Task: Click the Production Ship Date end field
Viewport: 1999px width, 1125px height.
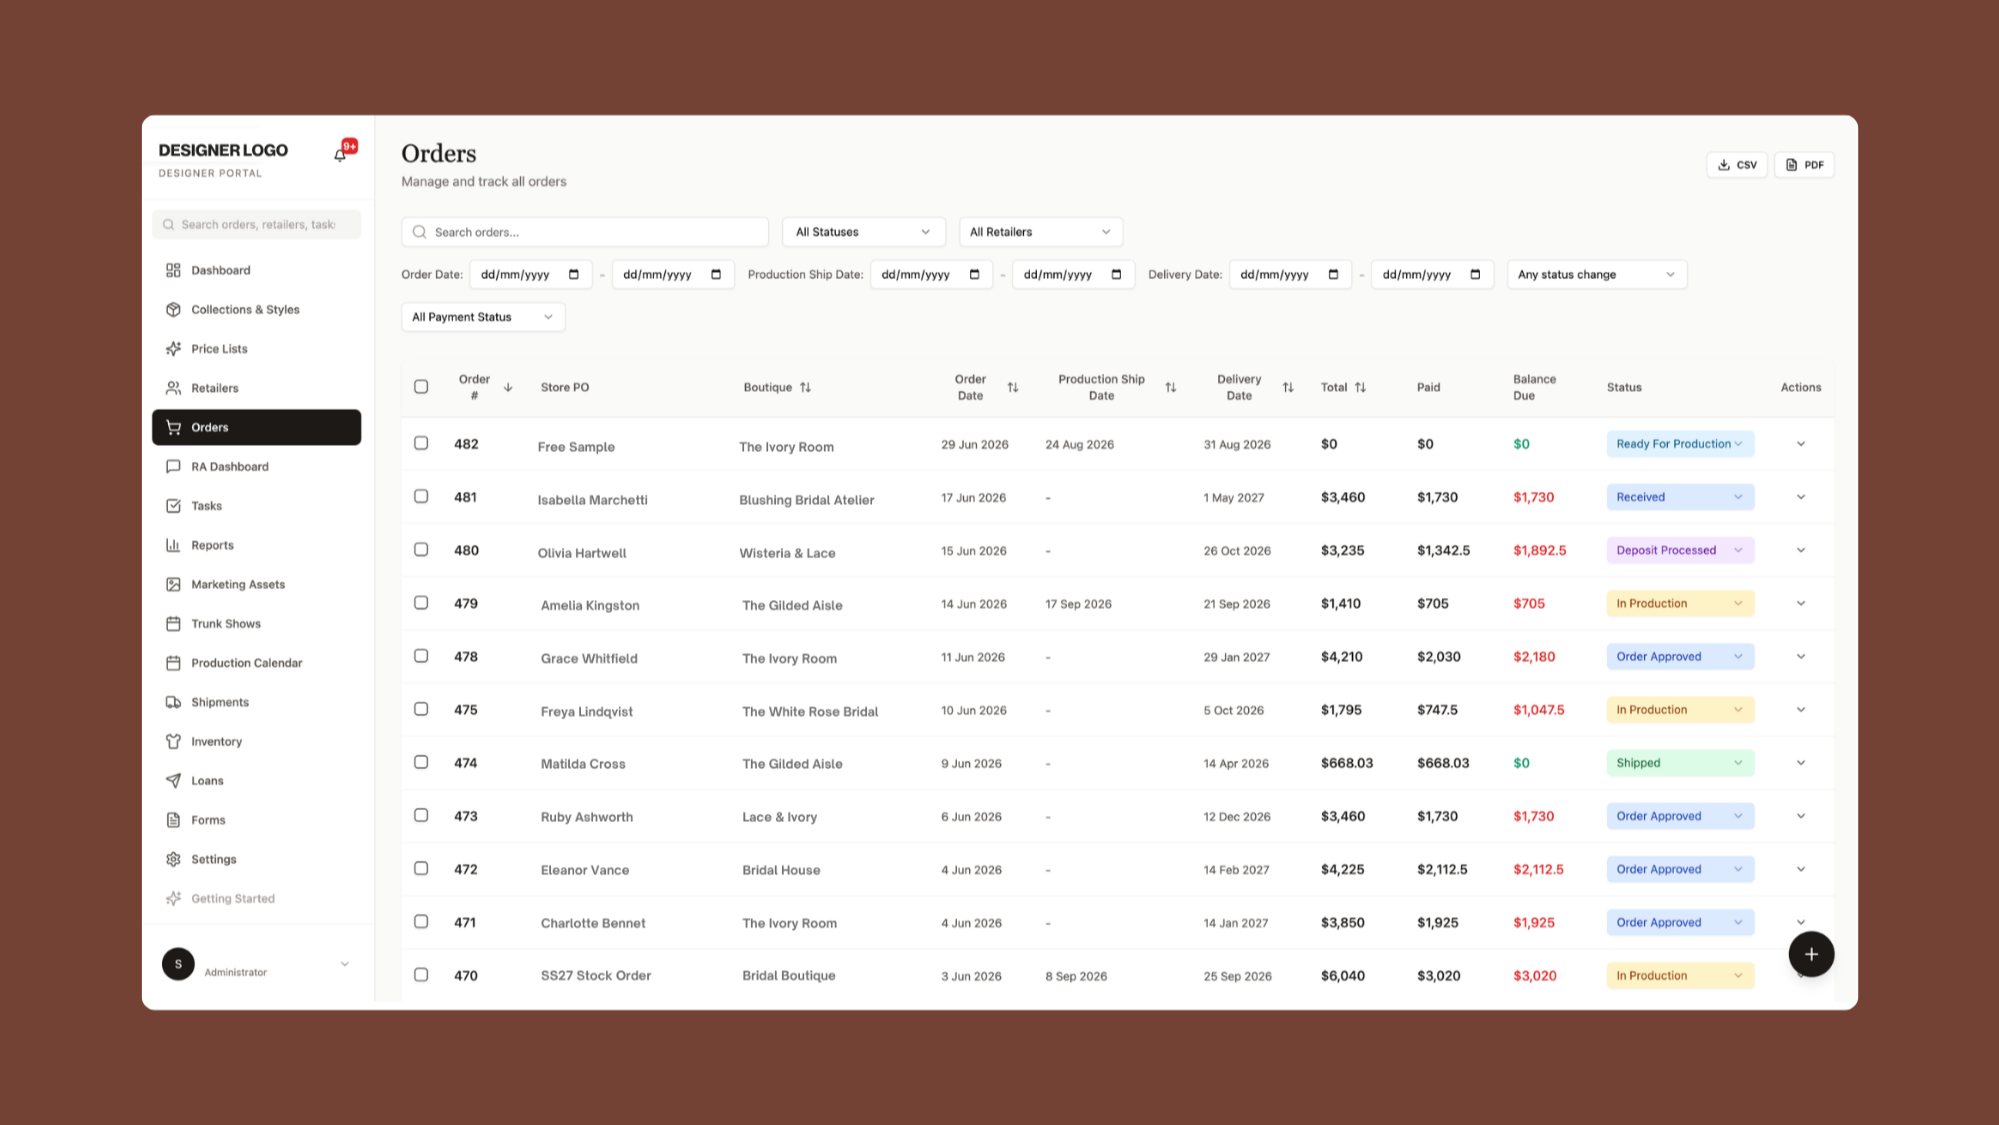Action: pyautogui.click(x=1073, y=274)
